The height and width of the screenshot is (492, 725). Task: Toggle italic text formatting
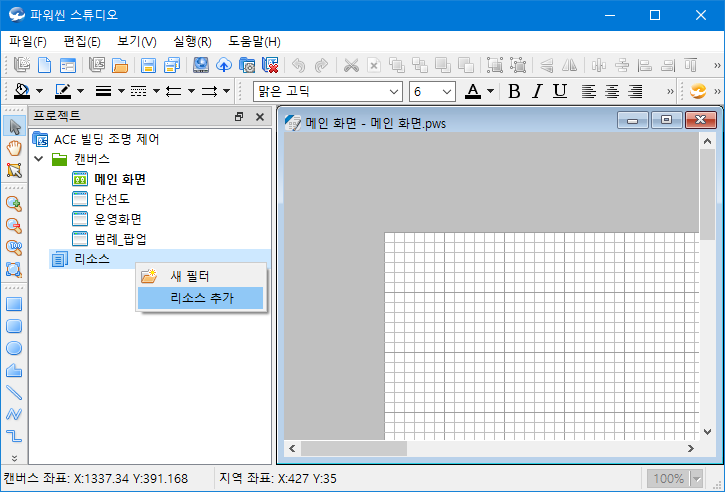tap(537, 91)
